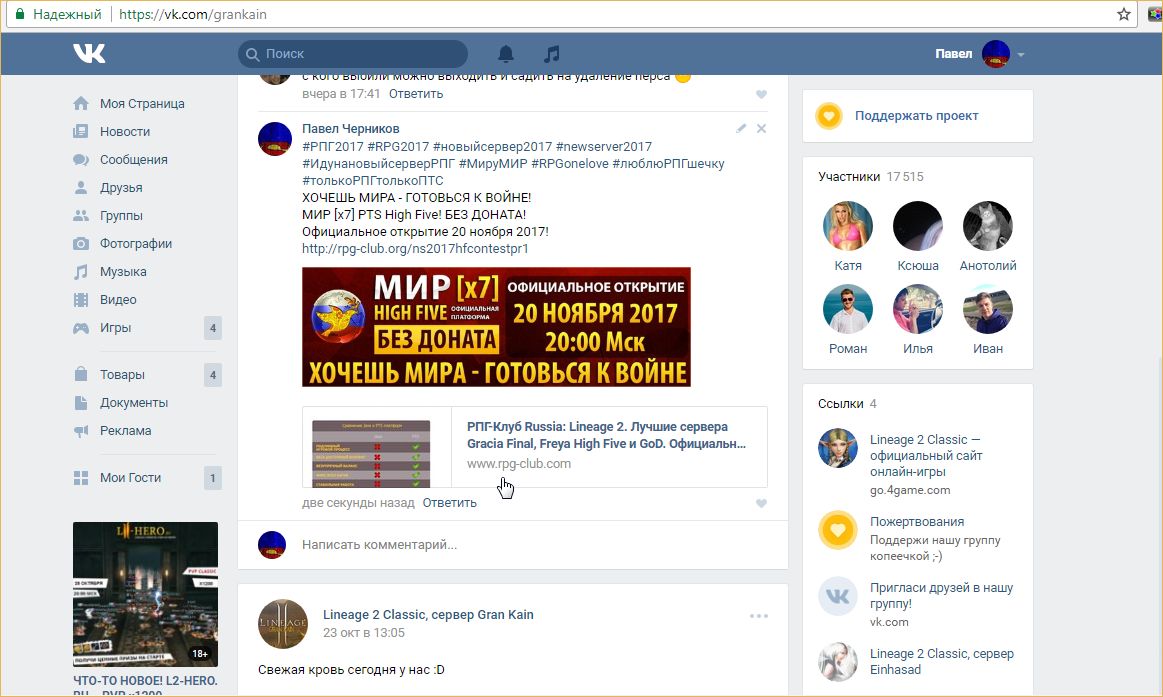Click hashtag #newserver2017
Screen dimensions: 1163x697
pyautogui.click(x=604, y=146)
